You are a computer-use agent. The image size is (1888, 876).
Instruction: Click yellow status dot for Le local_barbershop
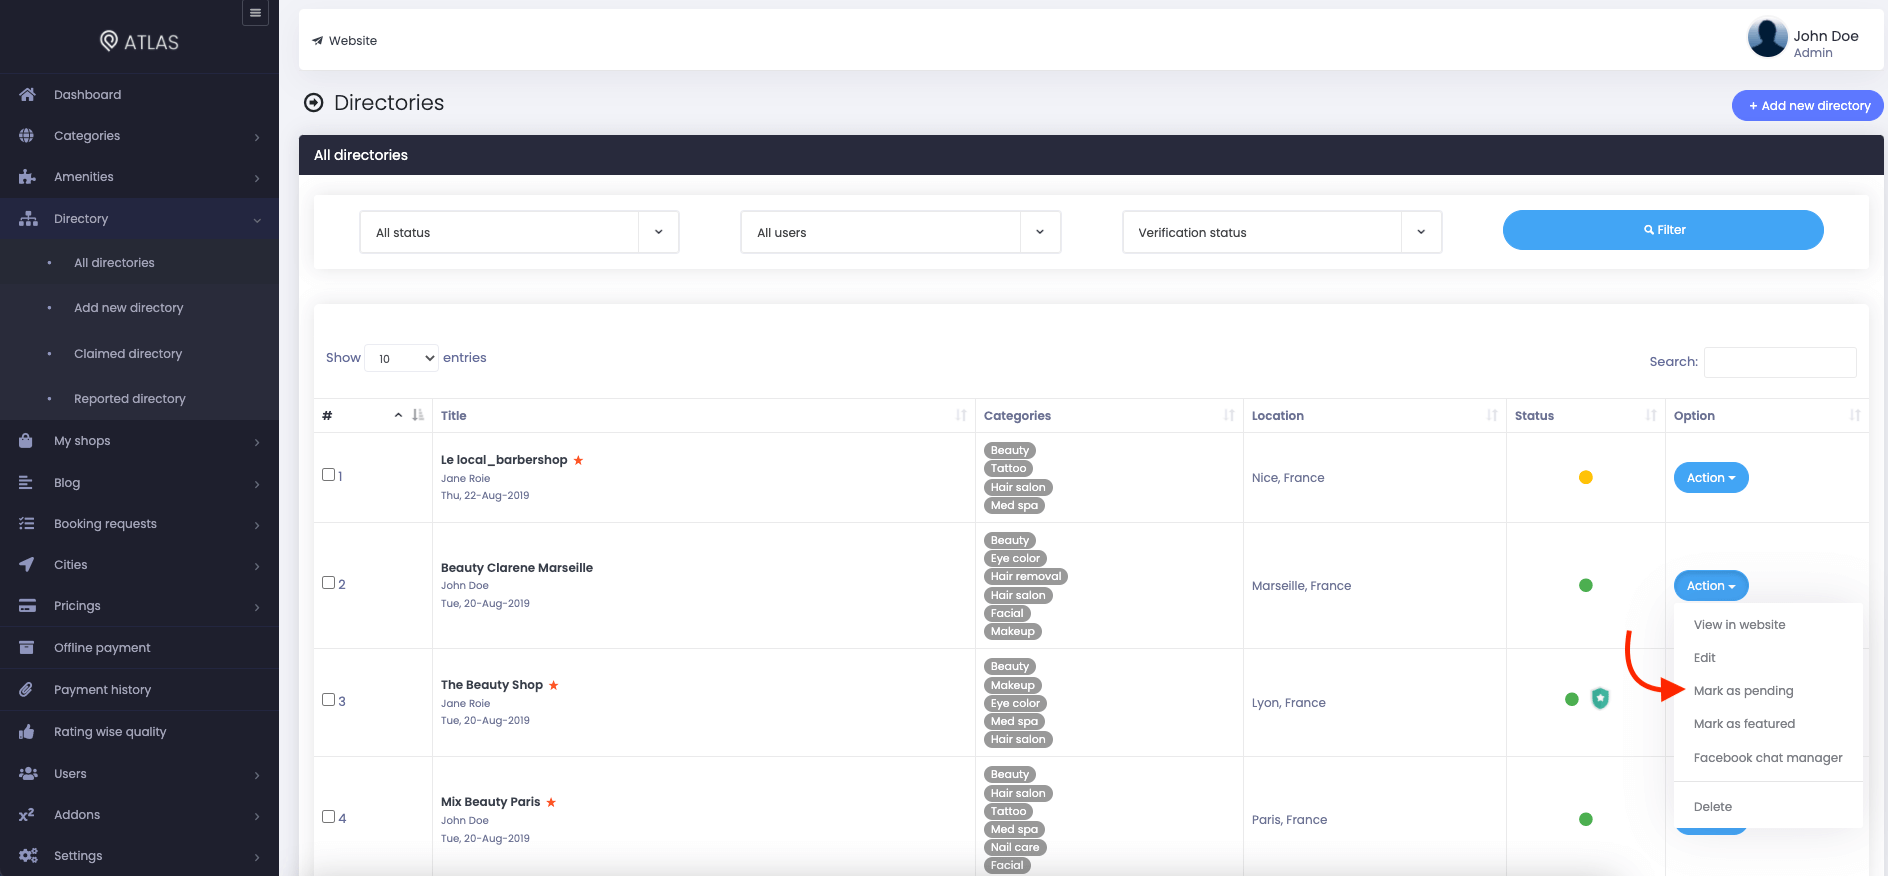pyautogui.click(x=1586, y=478)
